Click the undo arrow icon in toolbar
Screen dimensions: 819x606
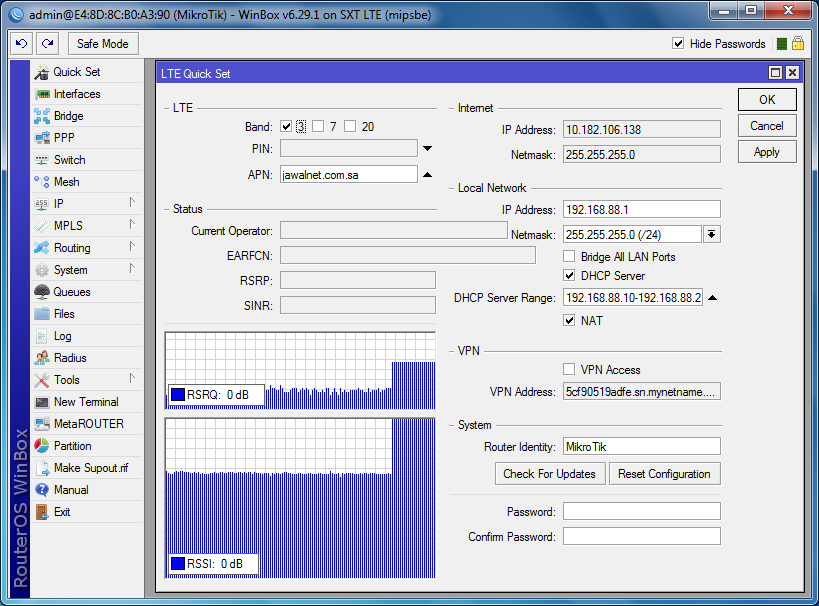click(x=21, y=44)
